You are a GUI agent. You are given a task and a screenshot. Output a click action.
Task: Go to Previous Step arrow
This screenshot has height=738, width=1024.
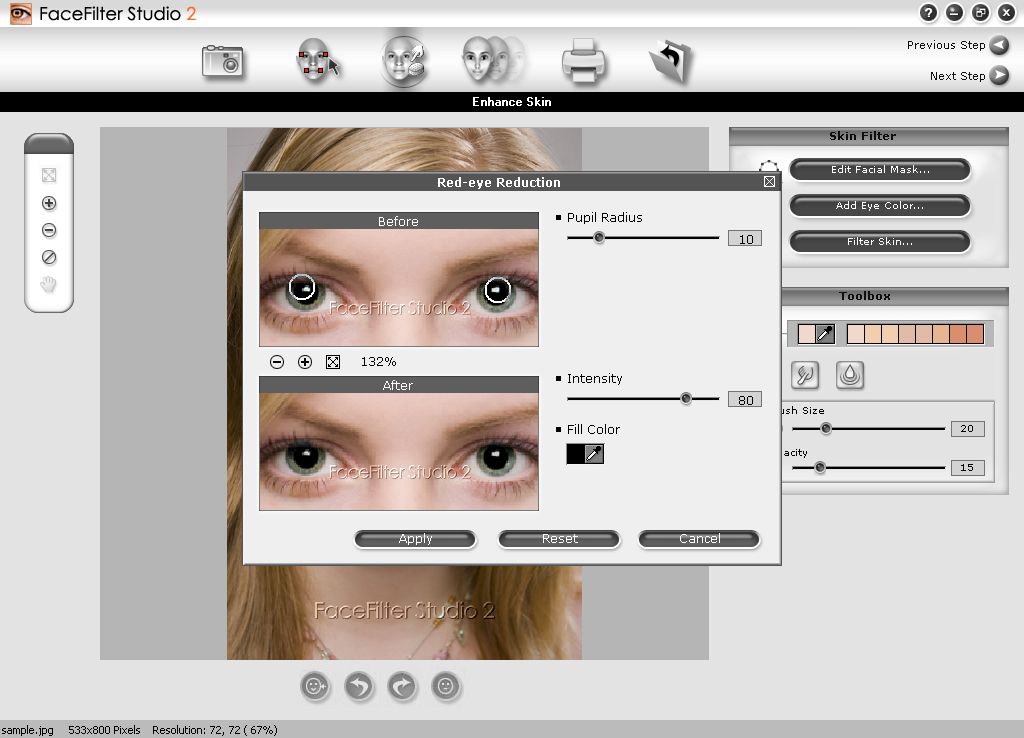[999, 45]
